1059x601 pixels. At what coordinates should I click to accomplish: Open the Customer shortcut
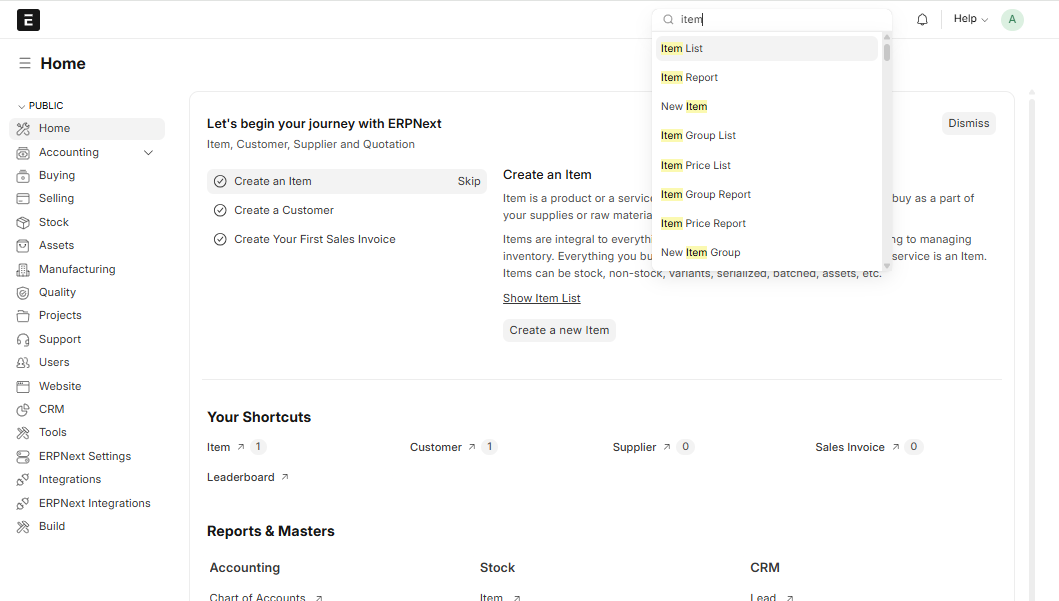click(436, 447)
